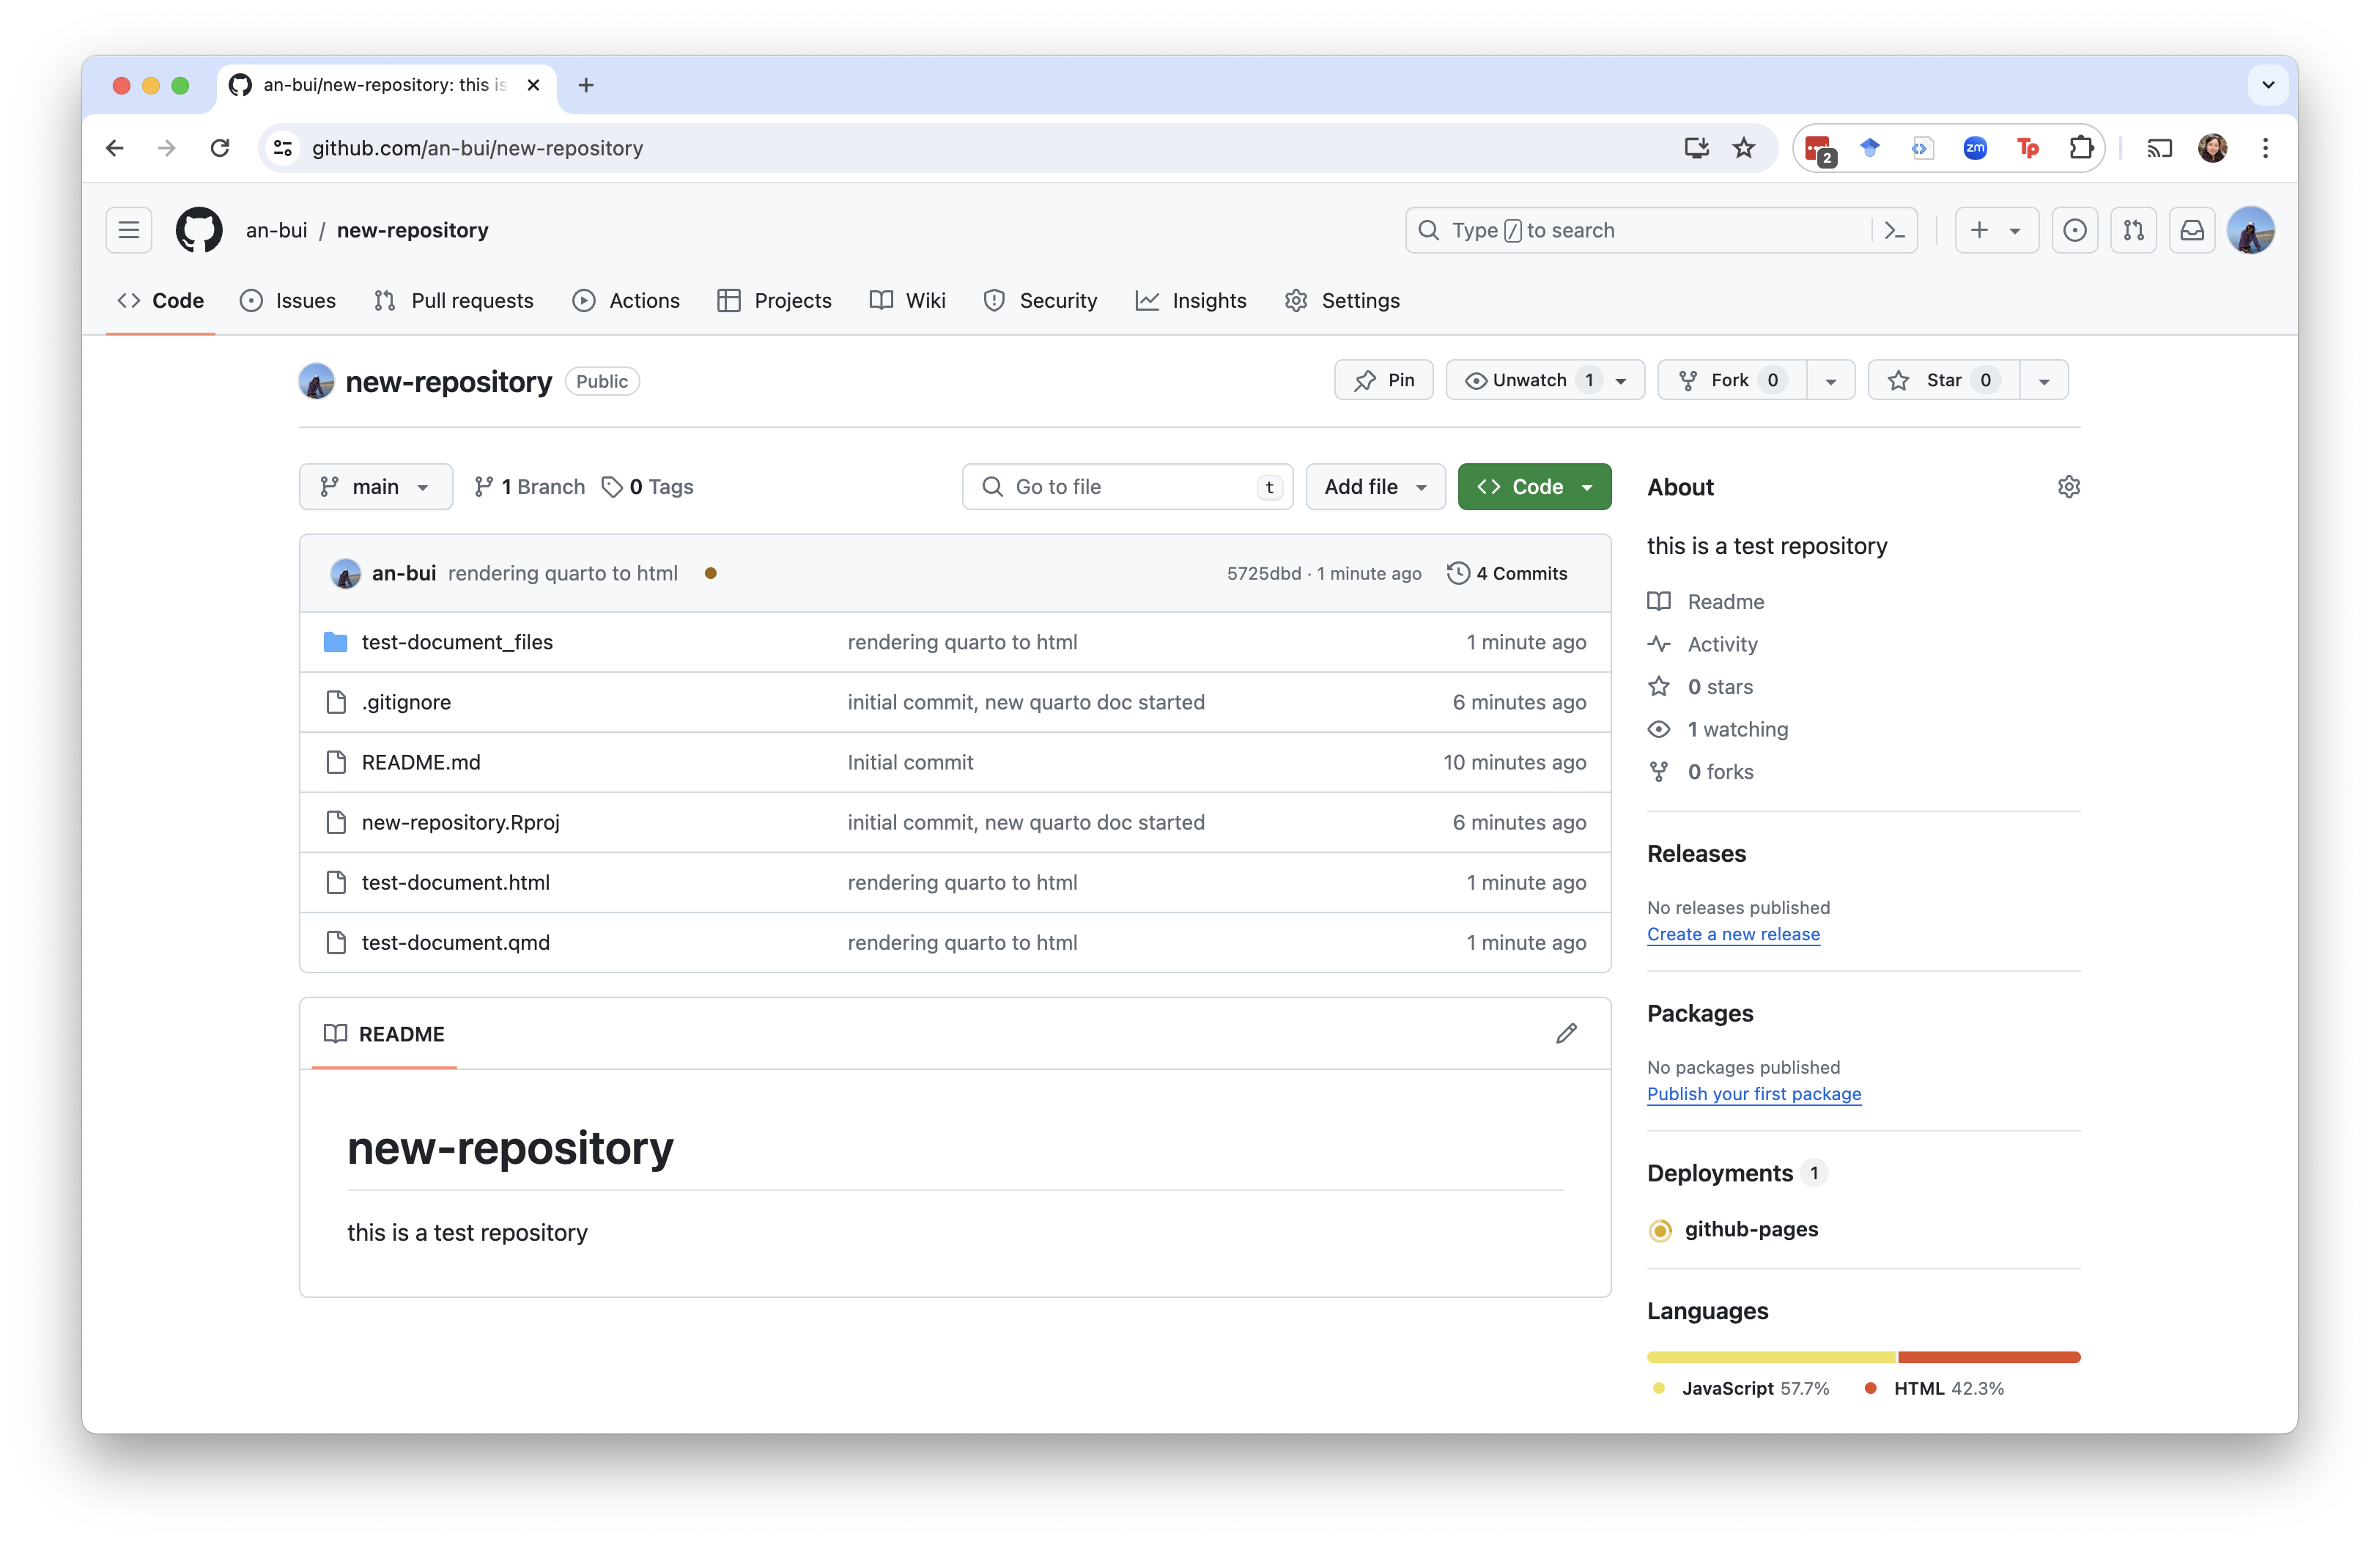This screenshot has width=2380, height=1542.
Task: Click the JavaScript yellow language bar
Action: (1771, 1357)
